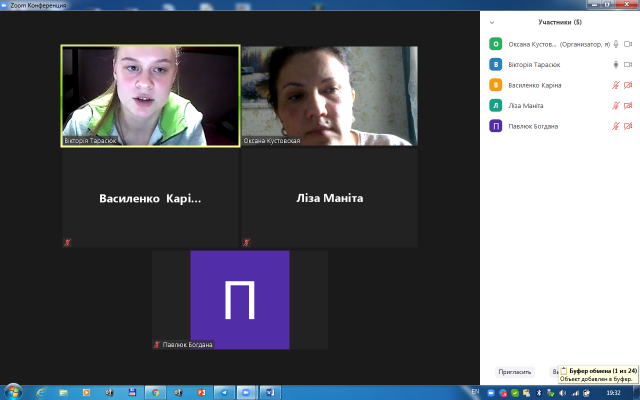
Task: Click the Пригласить button
Action: [x=515, y=372]
